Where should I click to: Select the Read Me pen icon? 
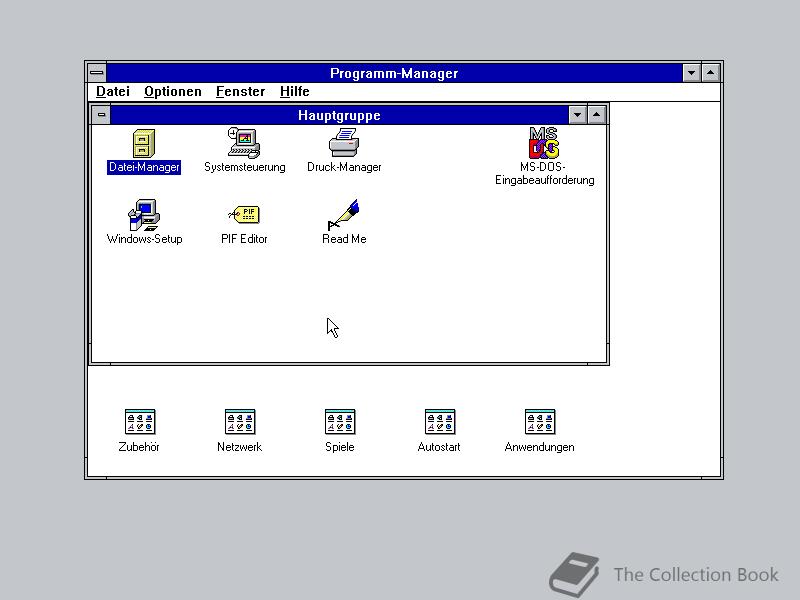pyautogui.click(x=344, y=214)
